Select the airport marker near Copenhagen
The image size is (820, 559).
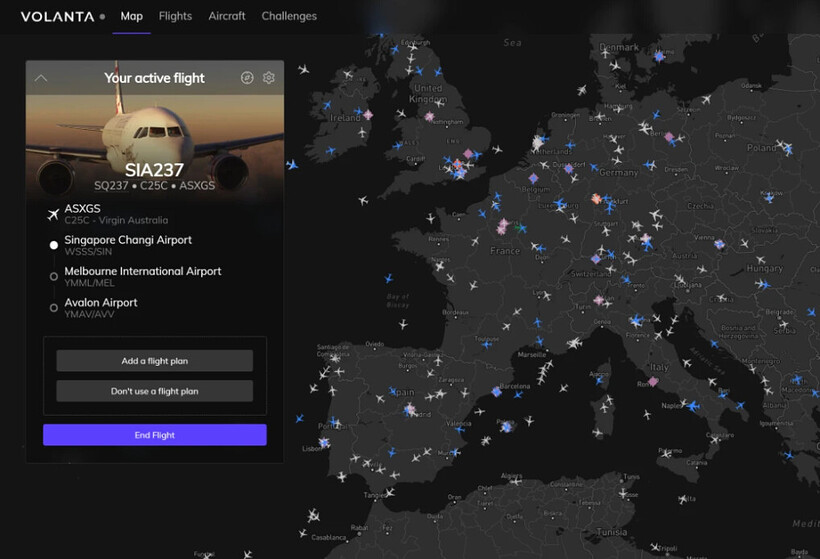click(x=659, y=56)
